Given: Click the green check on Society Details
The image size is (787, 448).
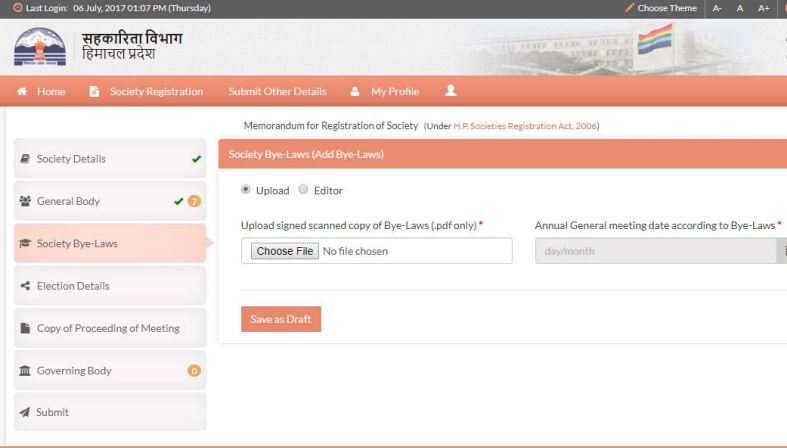Looking at the screenshot, I should click(x=196, y=159).
